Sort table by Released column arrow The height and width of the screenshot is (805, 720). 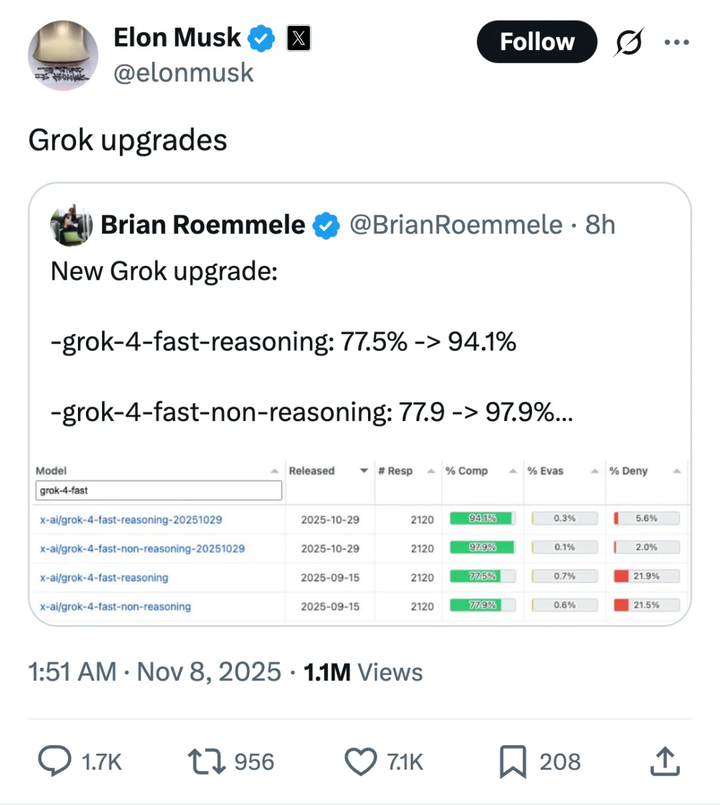(363, 471)
